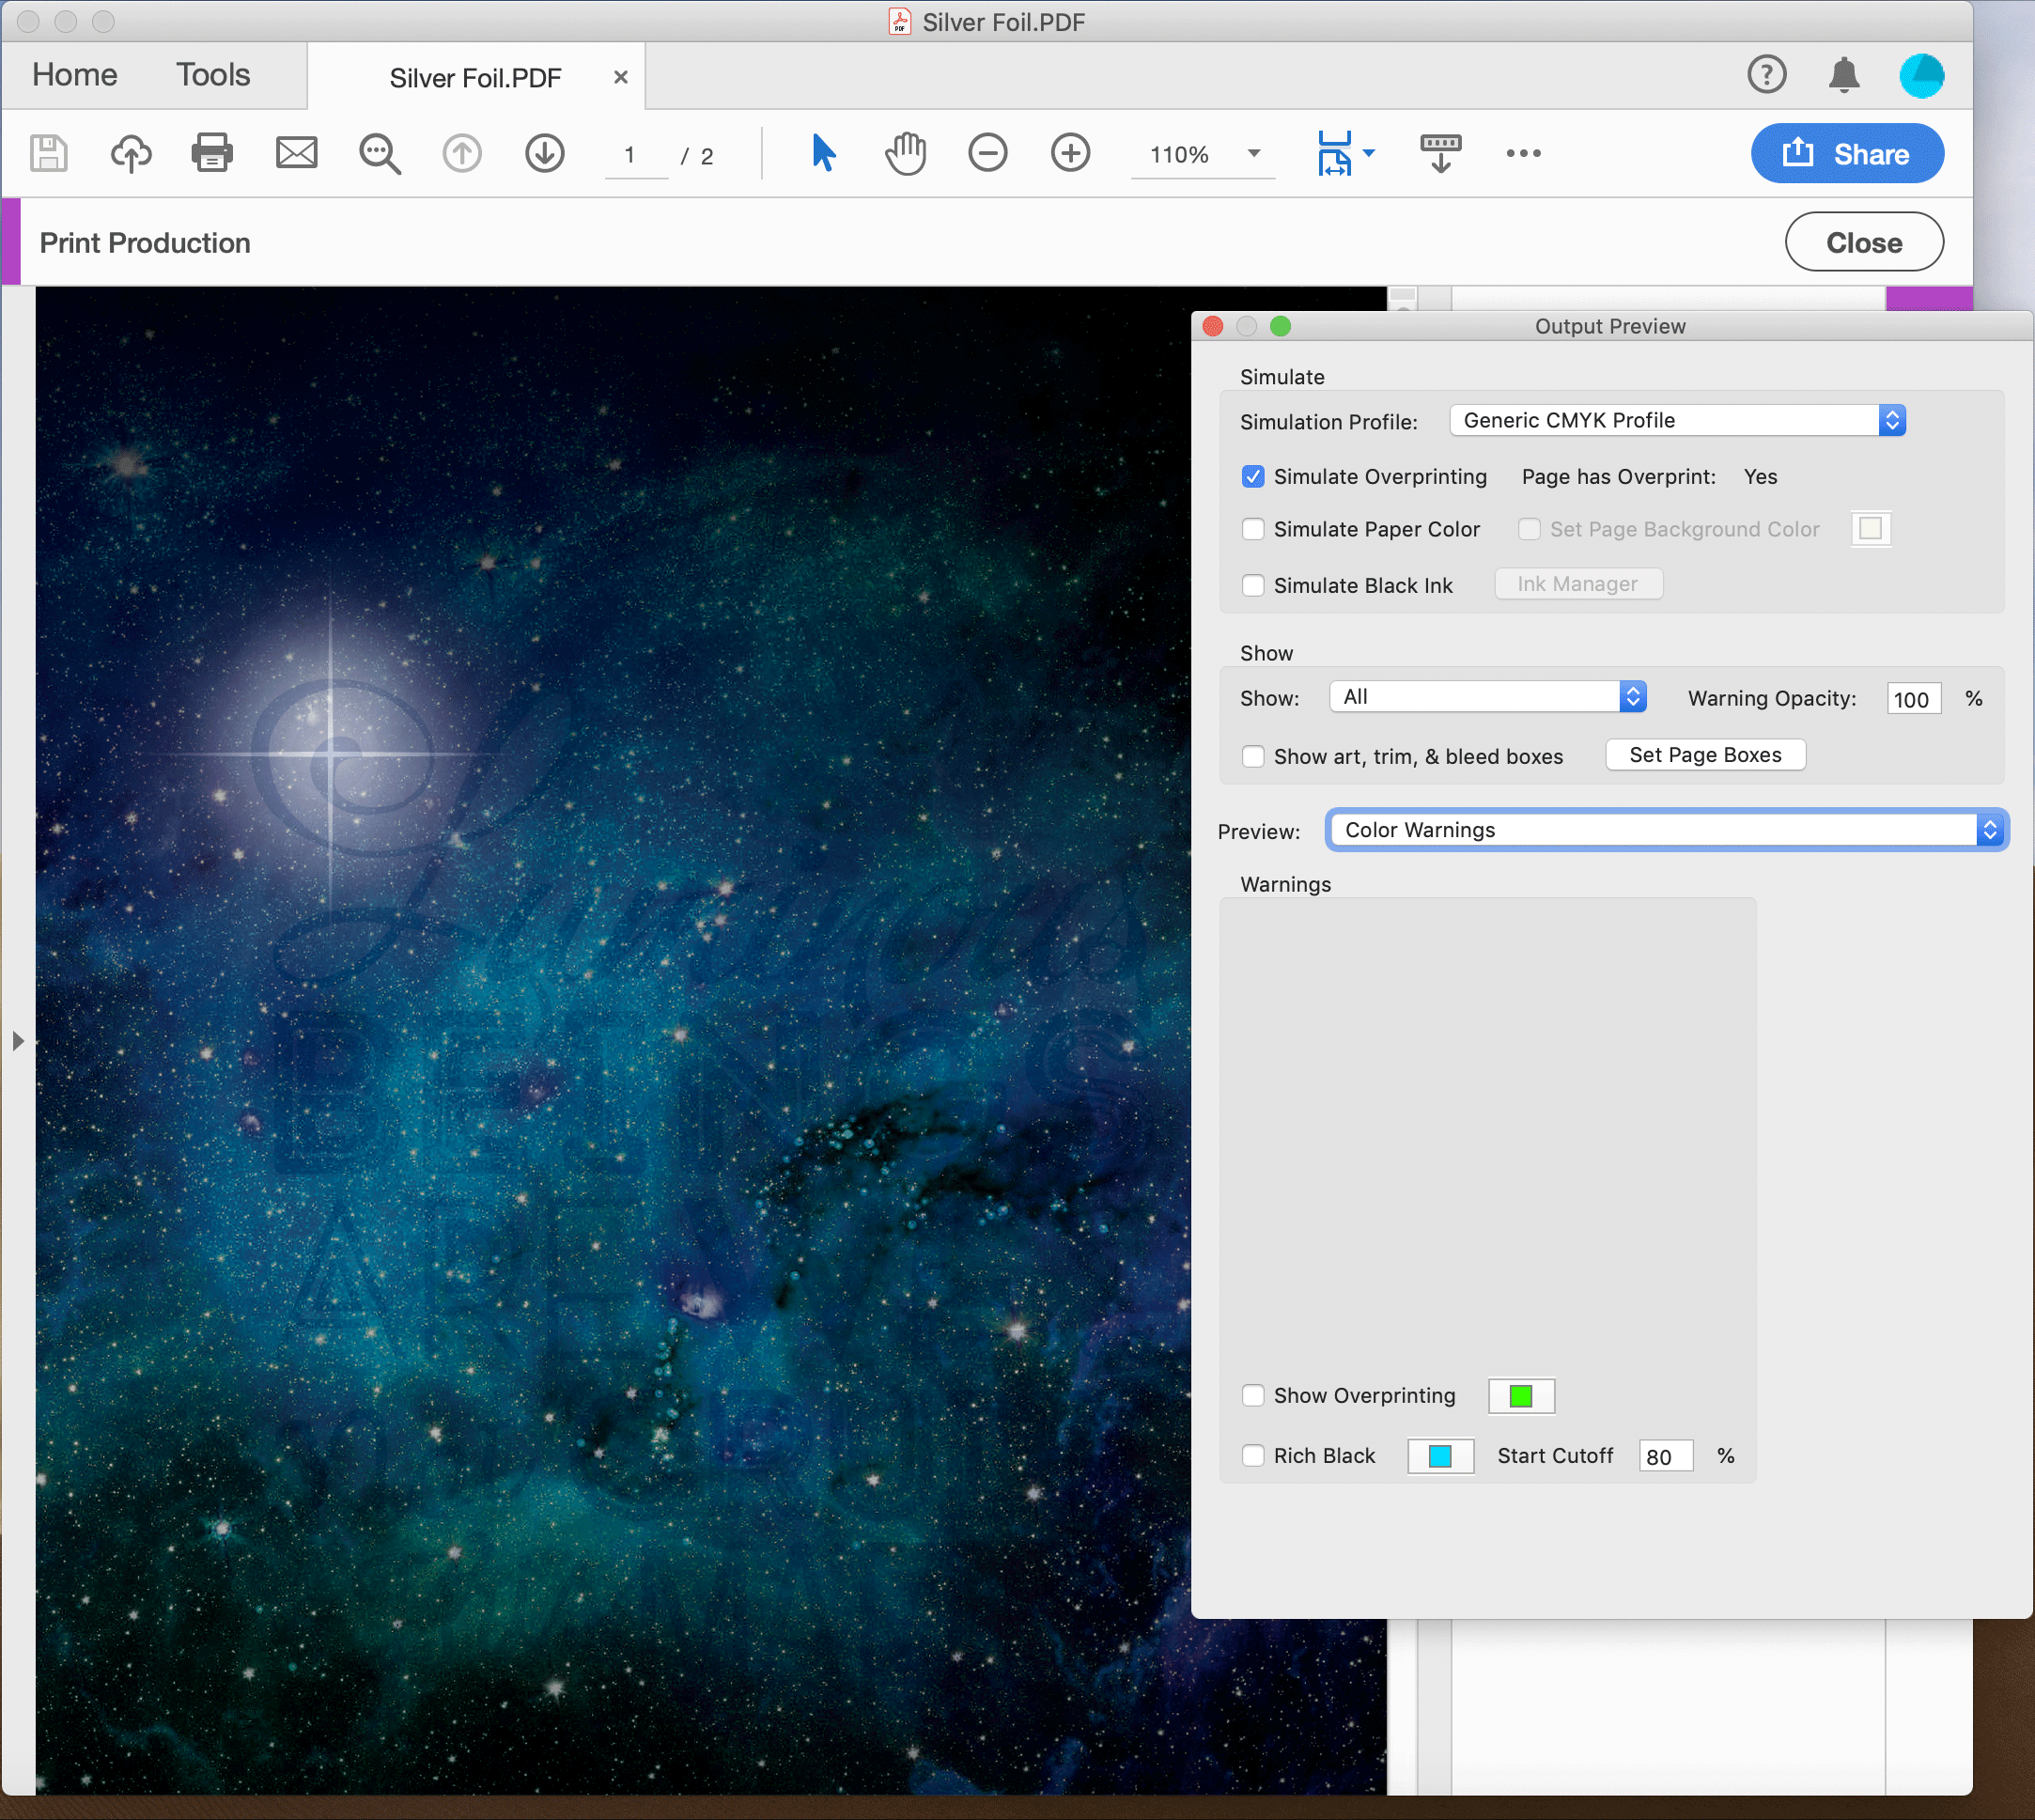Click the zoom in plus icon

pos(1070,154)
